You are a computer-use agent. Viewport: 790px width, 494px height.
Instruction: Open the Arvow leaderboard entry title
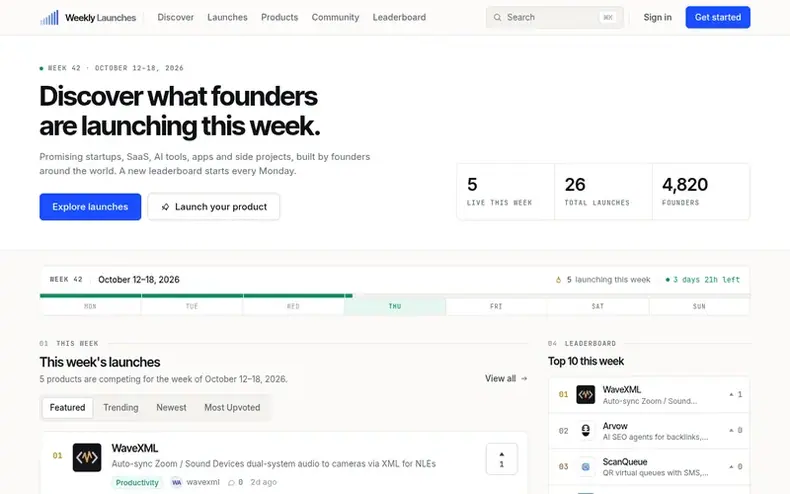[615, 426]
